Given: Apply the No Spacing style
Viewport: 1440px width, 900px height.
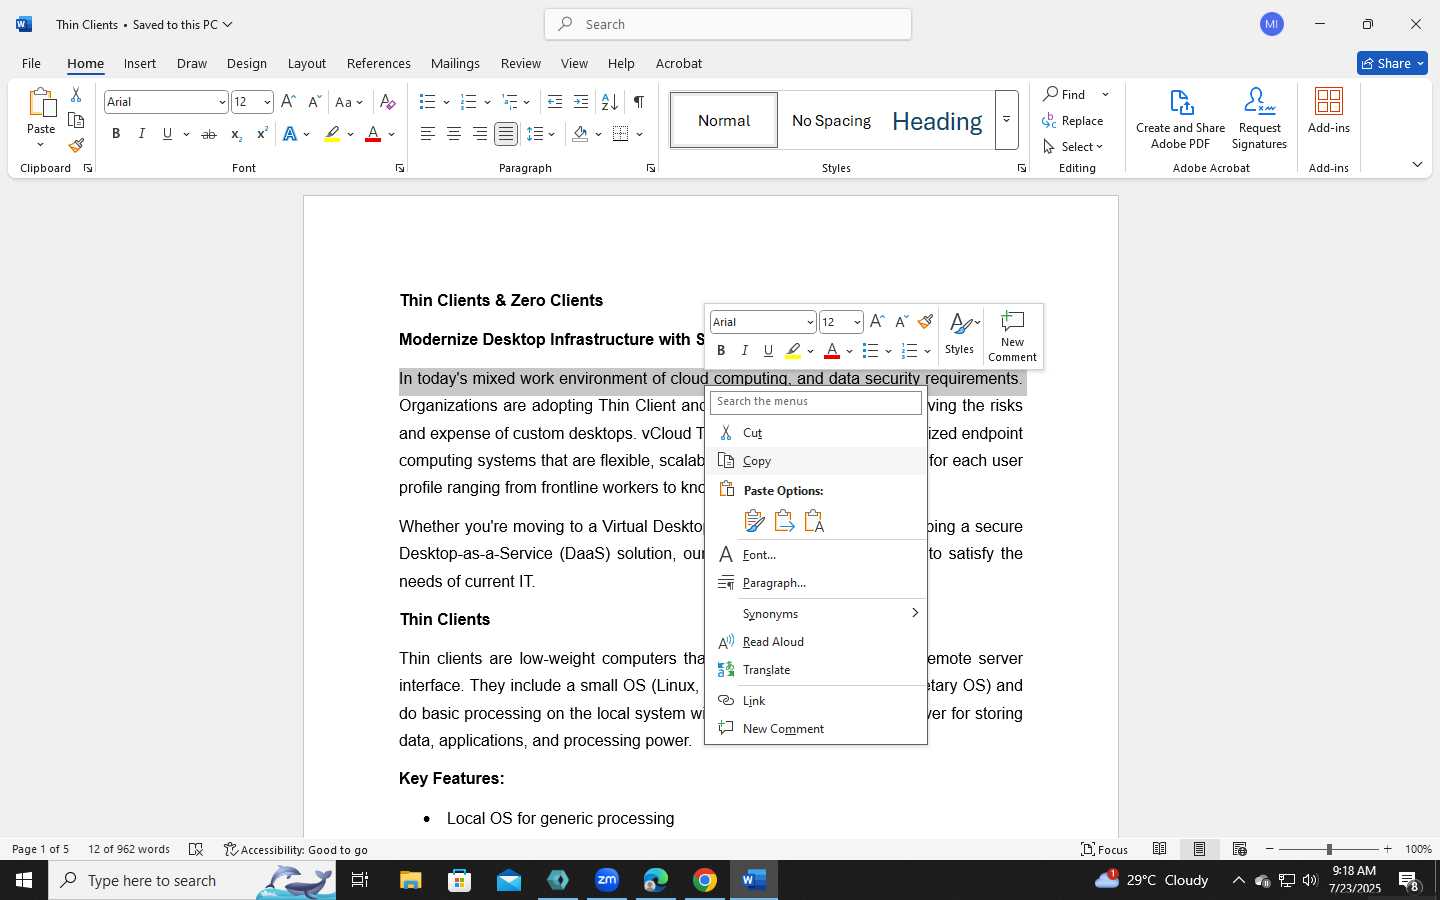Looking at the screenshot, I should pyautogui.click(x=831, y=120).
